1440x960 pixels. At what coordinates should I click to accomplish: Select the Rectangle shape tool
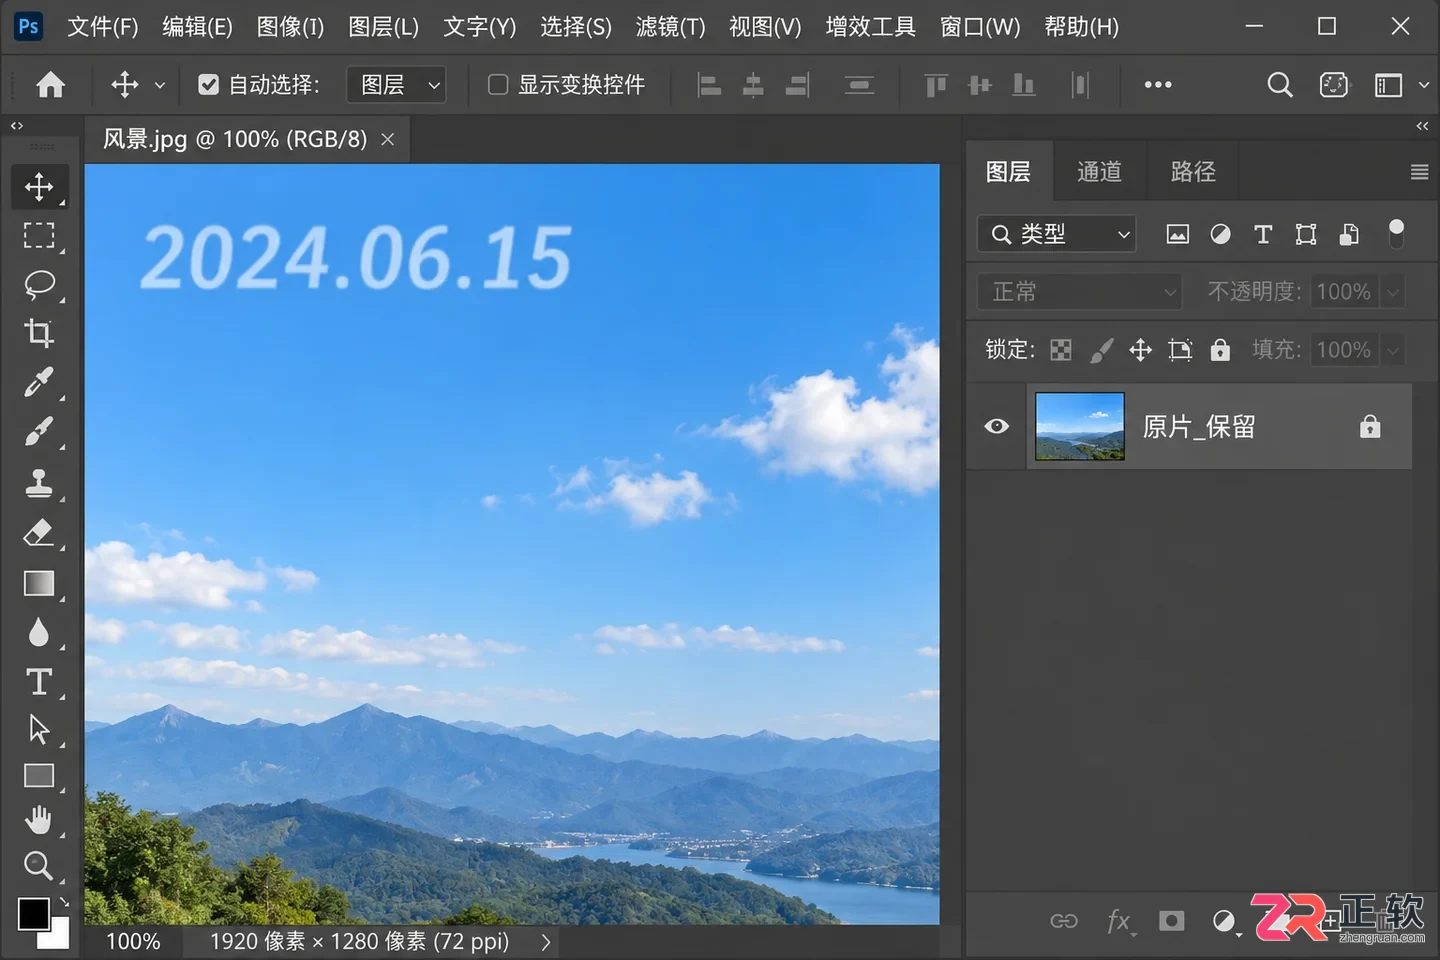pos(39,776)
